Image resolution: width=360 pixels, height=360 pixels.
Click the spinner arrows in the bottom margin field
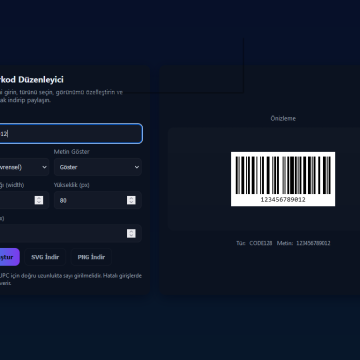pyautogui.click(x=131, y=233)
